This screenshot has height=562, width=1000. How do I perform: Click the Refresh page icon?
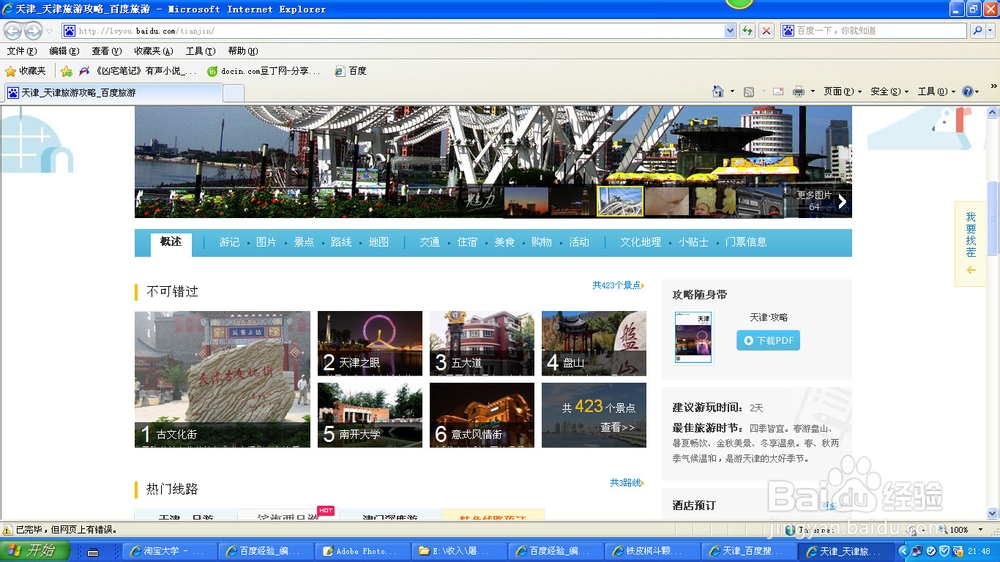click(x=747, y=30)
